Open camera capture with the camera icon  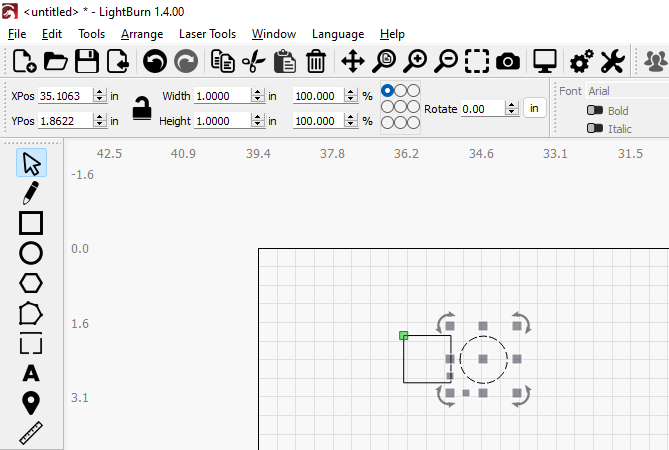pos(508,61)
